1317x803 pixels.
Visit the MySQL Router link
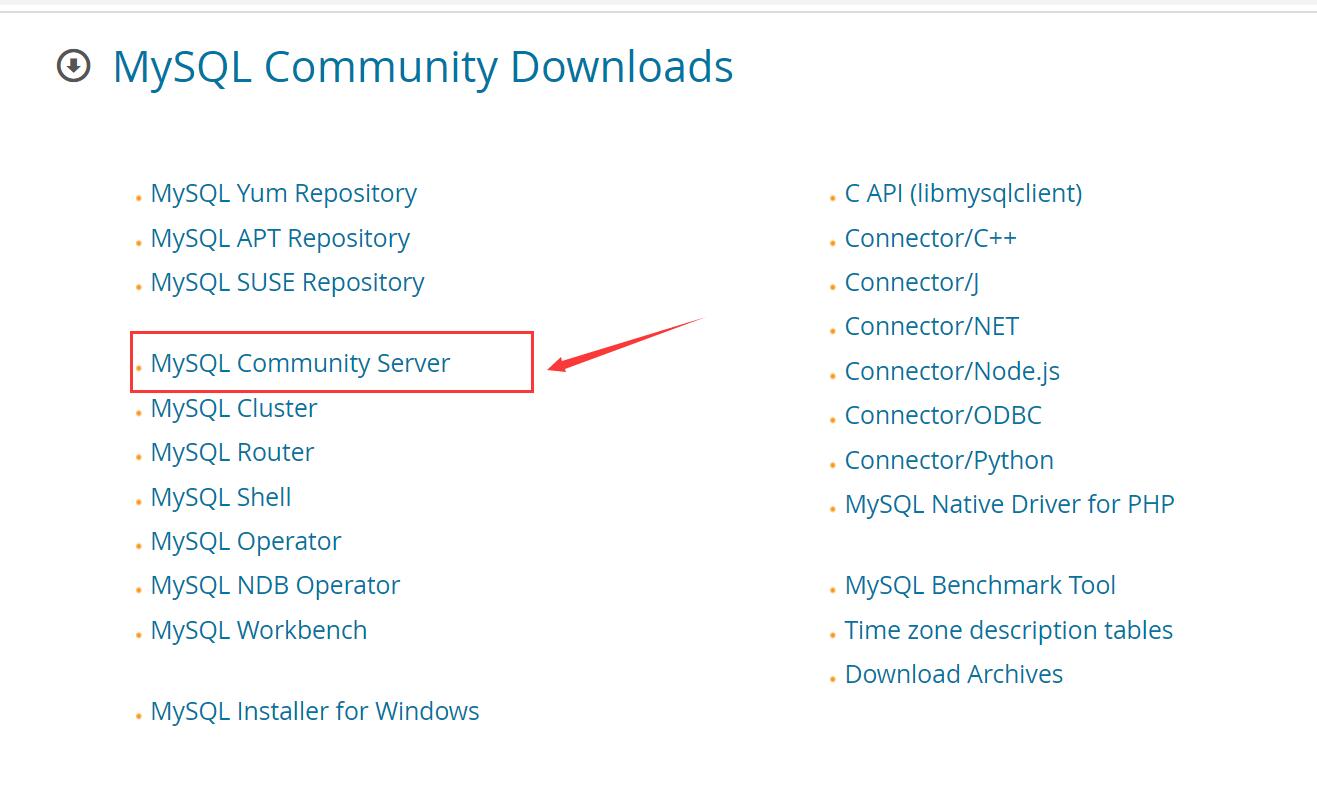tap(232, 452)
